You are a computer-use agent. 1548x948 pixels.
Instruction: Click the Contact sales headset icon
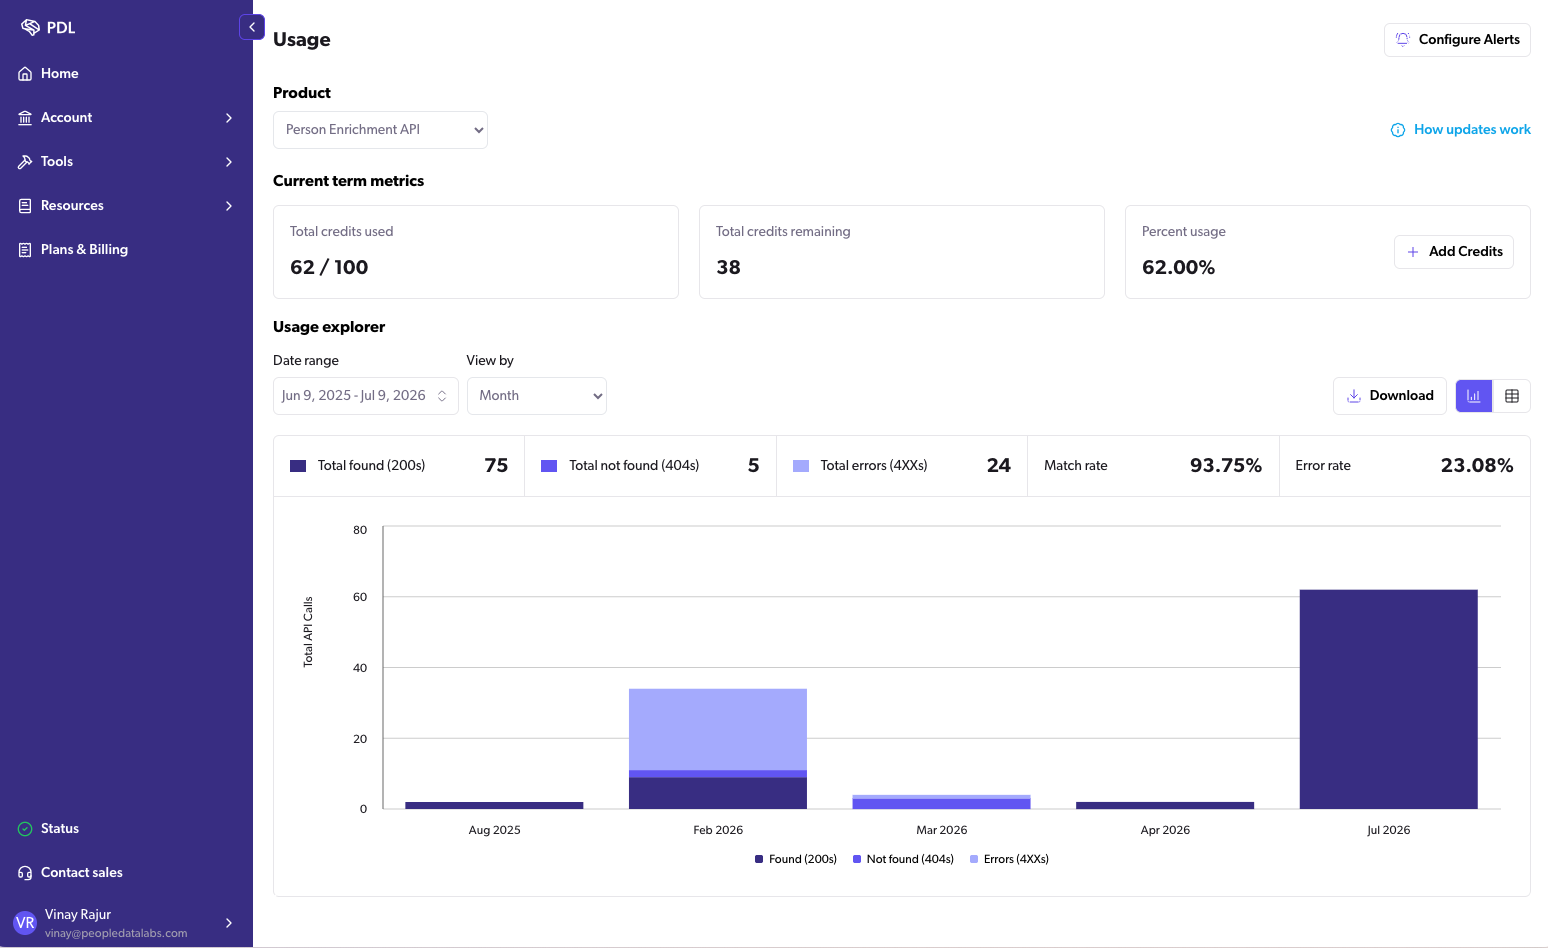(x=25, y=872)
